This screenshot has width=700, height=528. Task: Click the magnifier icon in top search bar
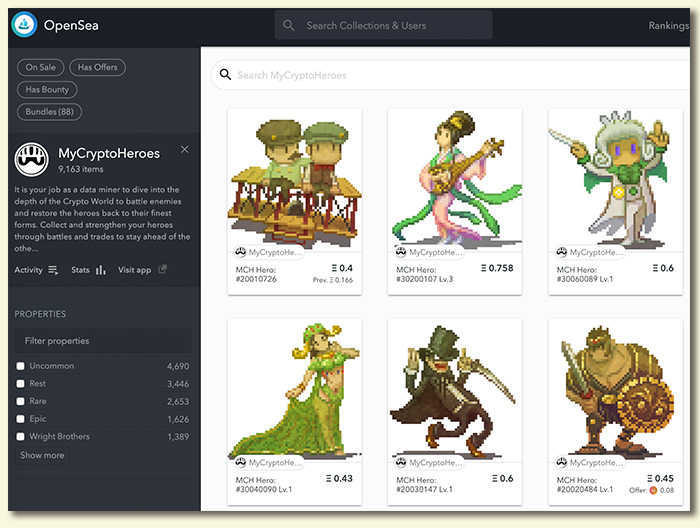point(288,25)
